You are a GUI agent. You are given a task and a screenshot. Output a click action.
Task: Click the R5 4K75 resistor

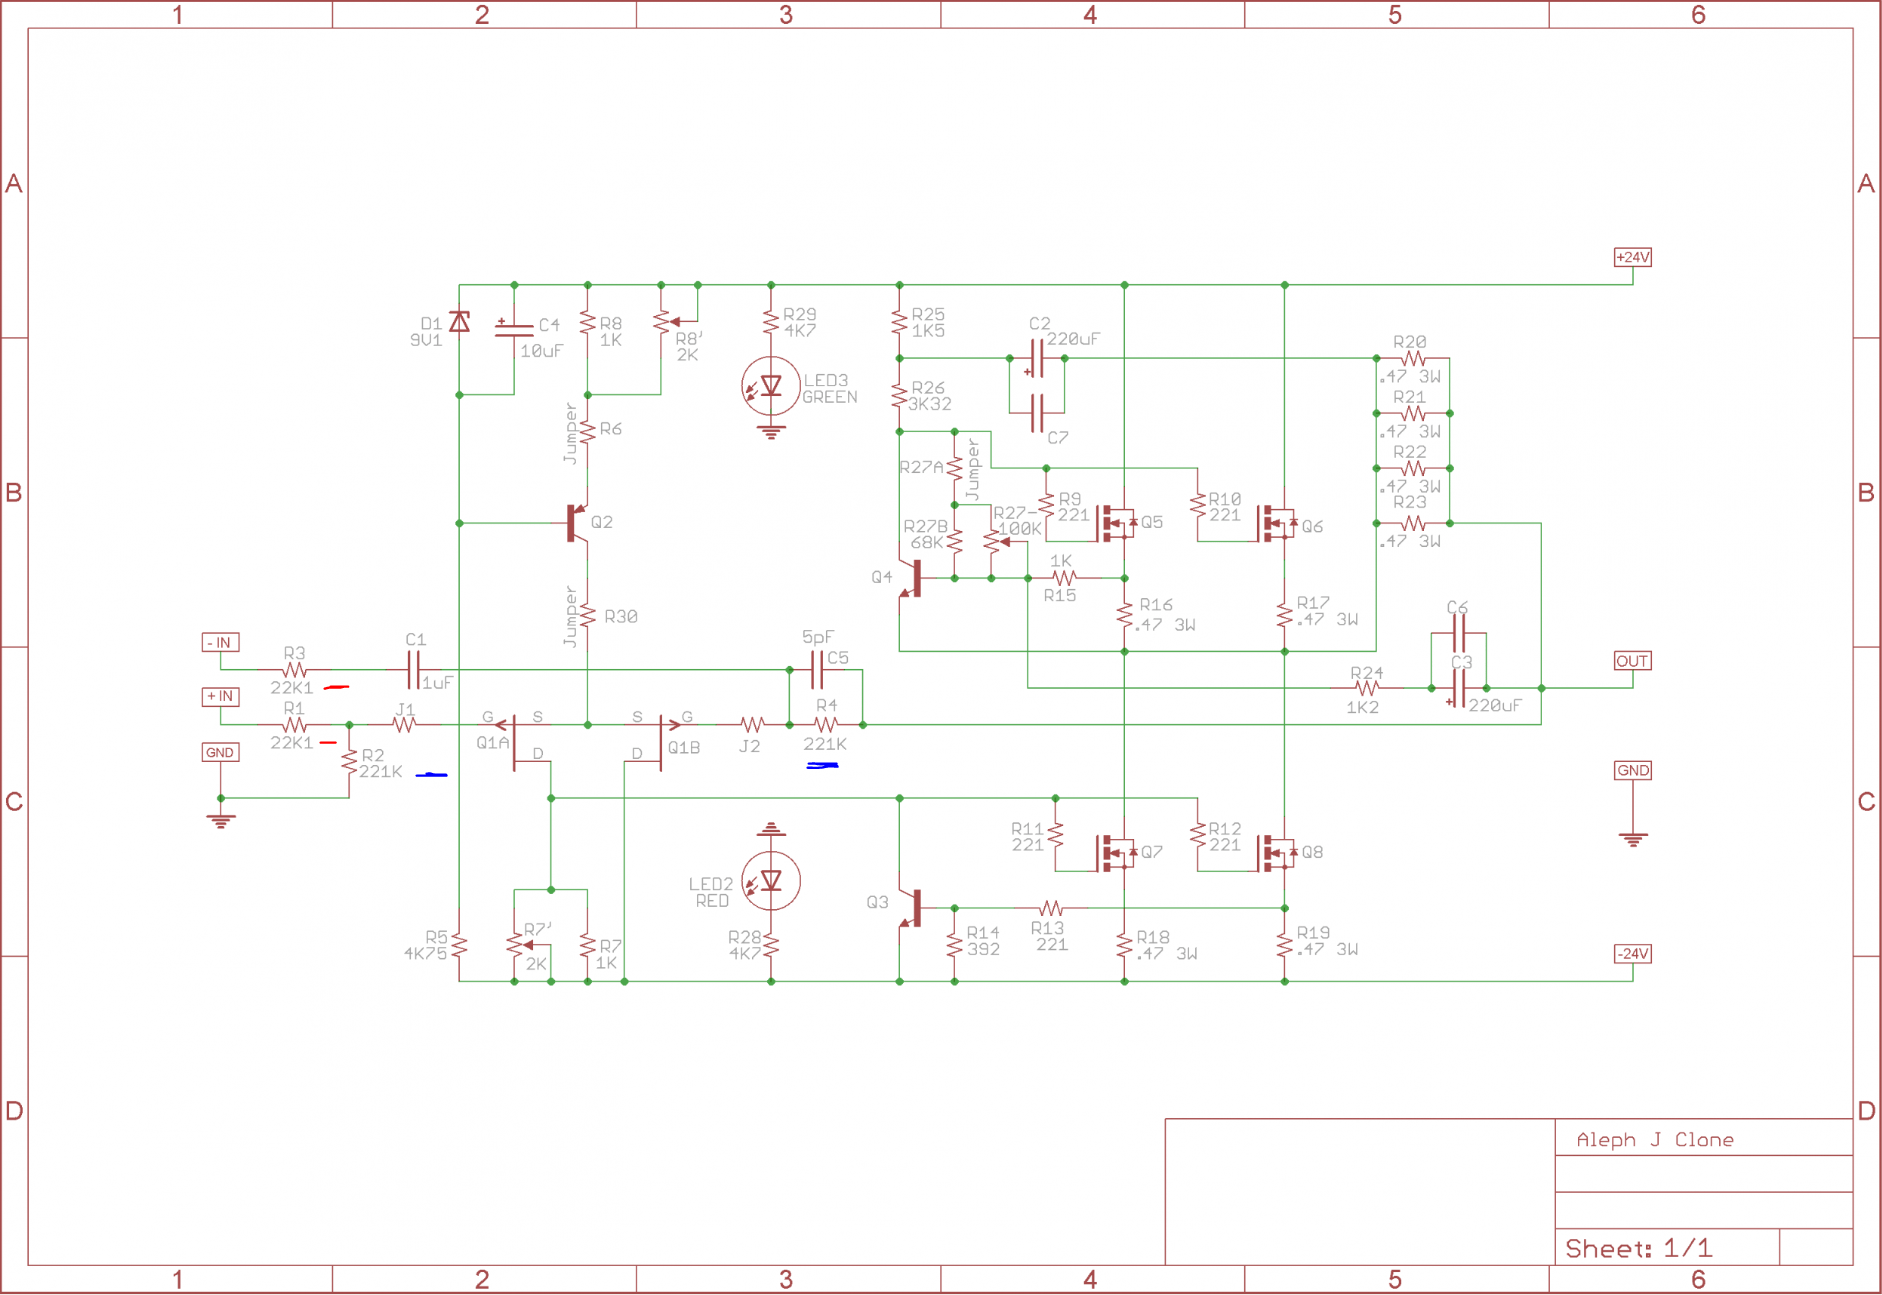coord(459,944)
